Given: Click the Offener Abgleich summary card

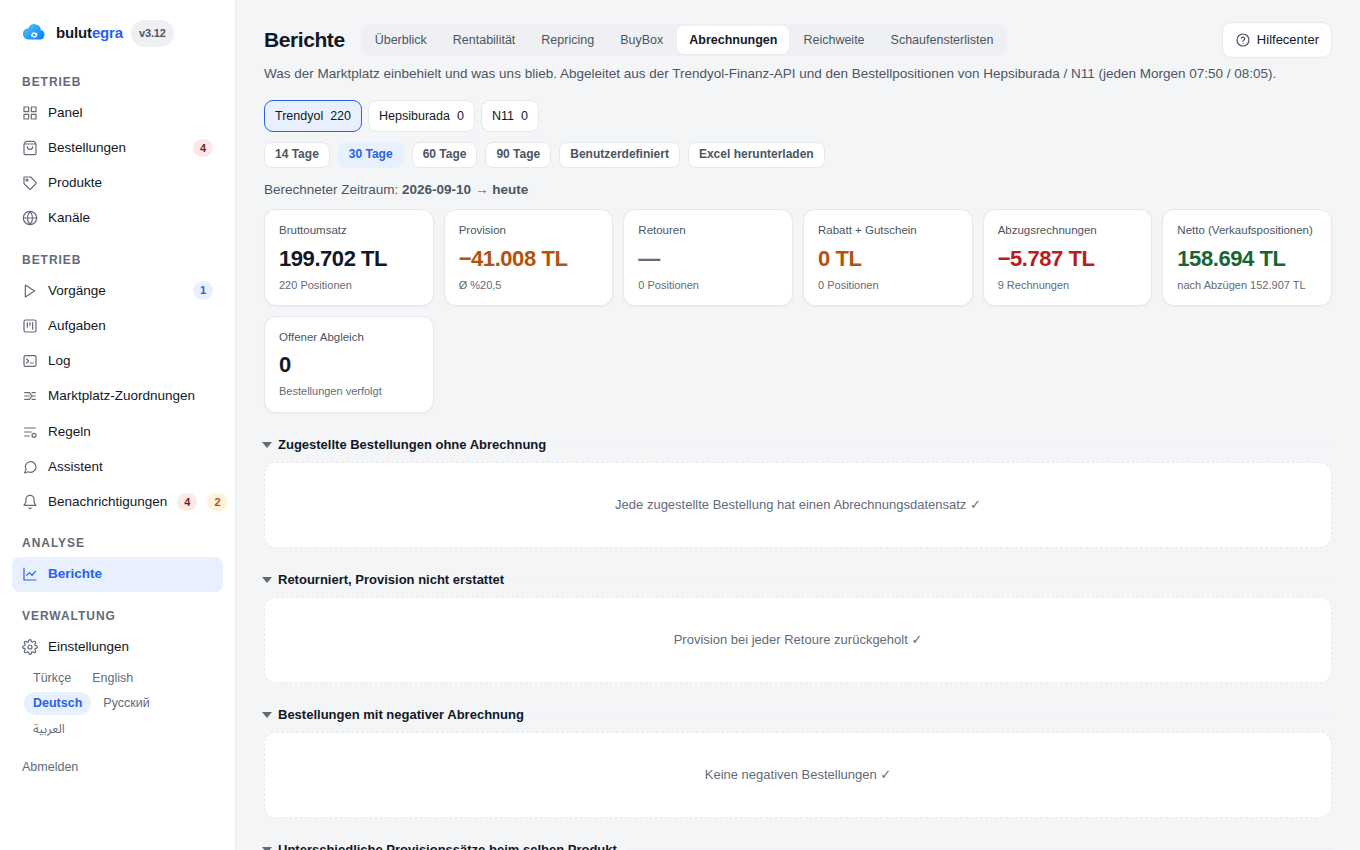Looking at the screenshot, I should tap(349, 364).
